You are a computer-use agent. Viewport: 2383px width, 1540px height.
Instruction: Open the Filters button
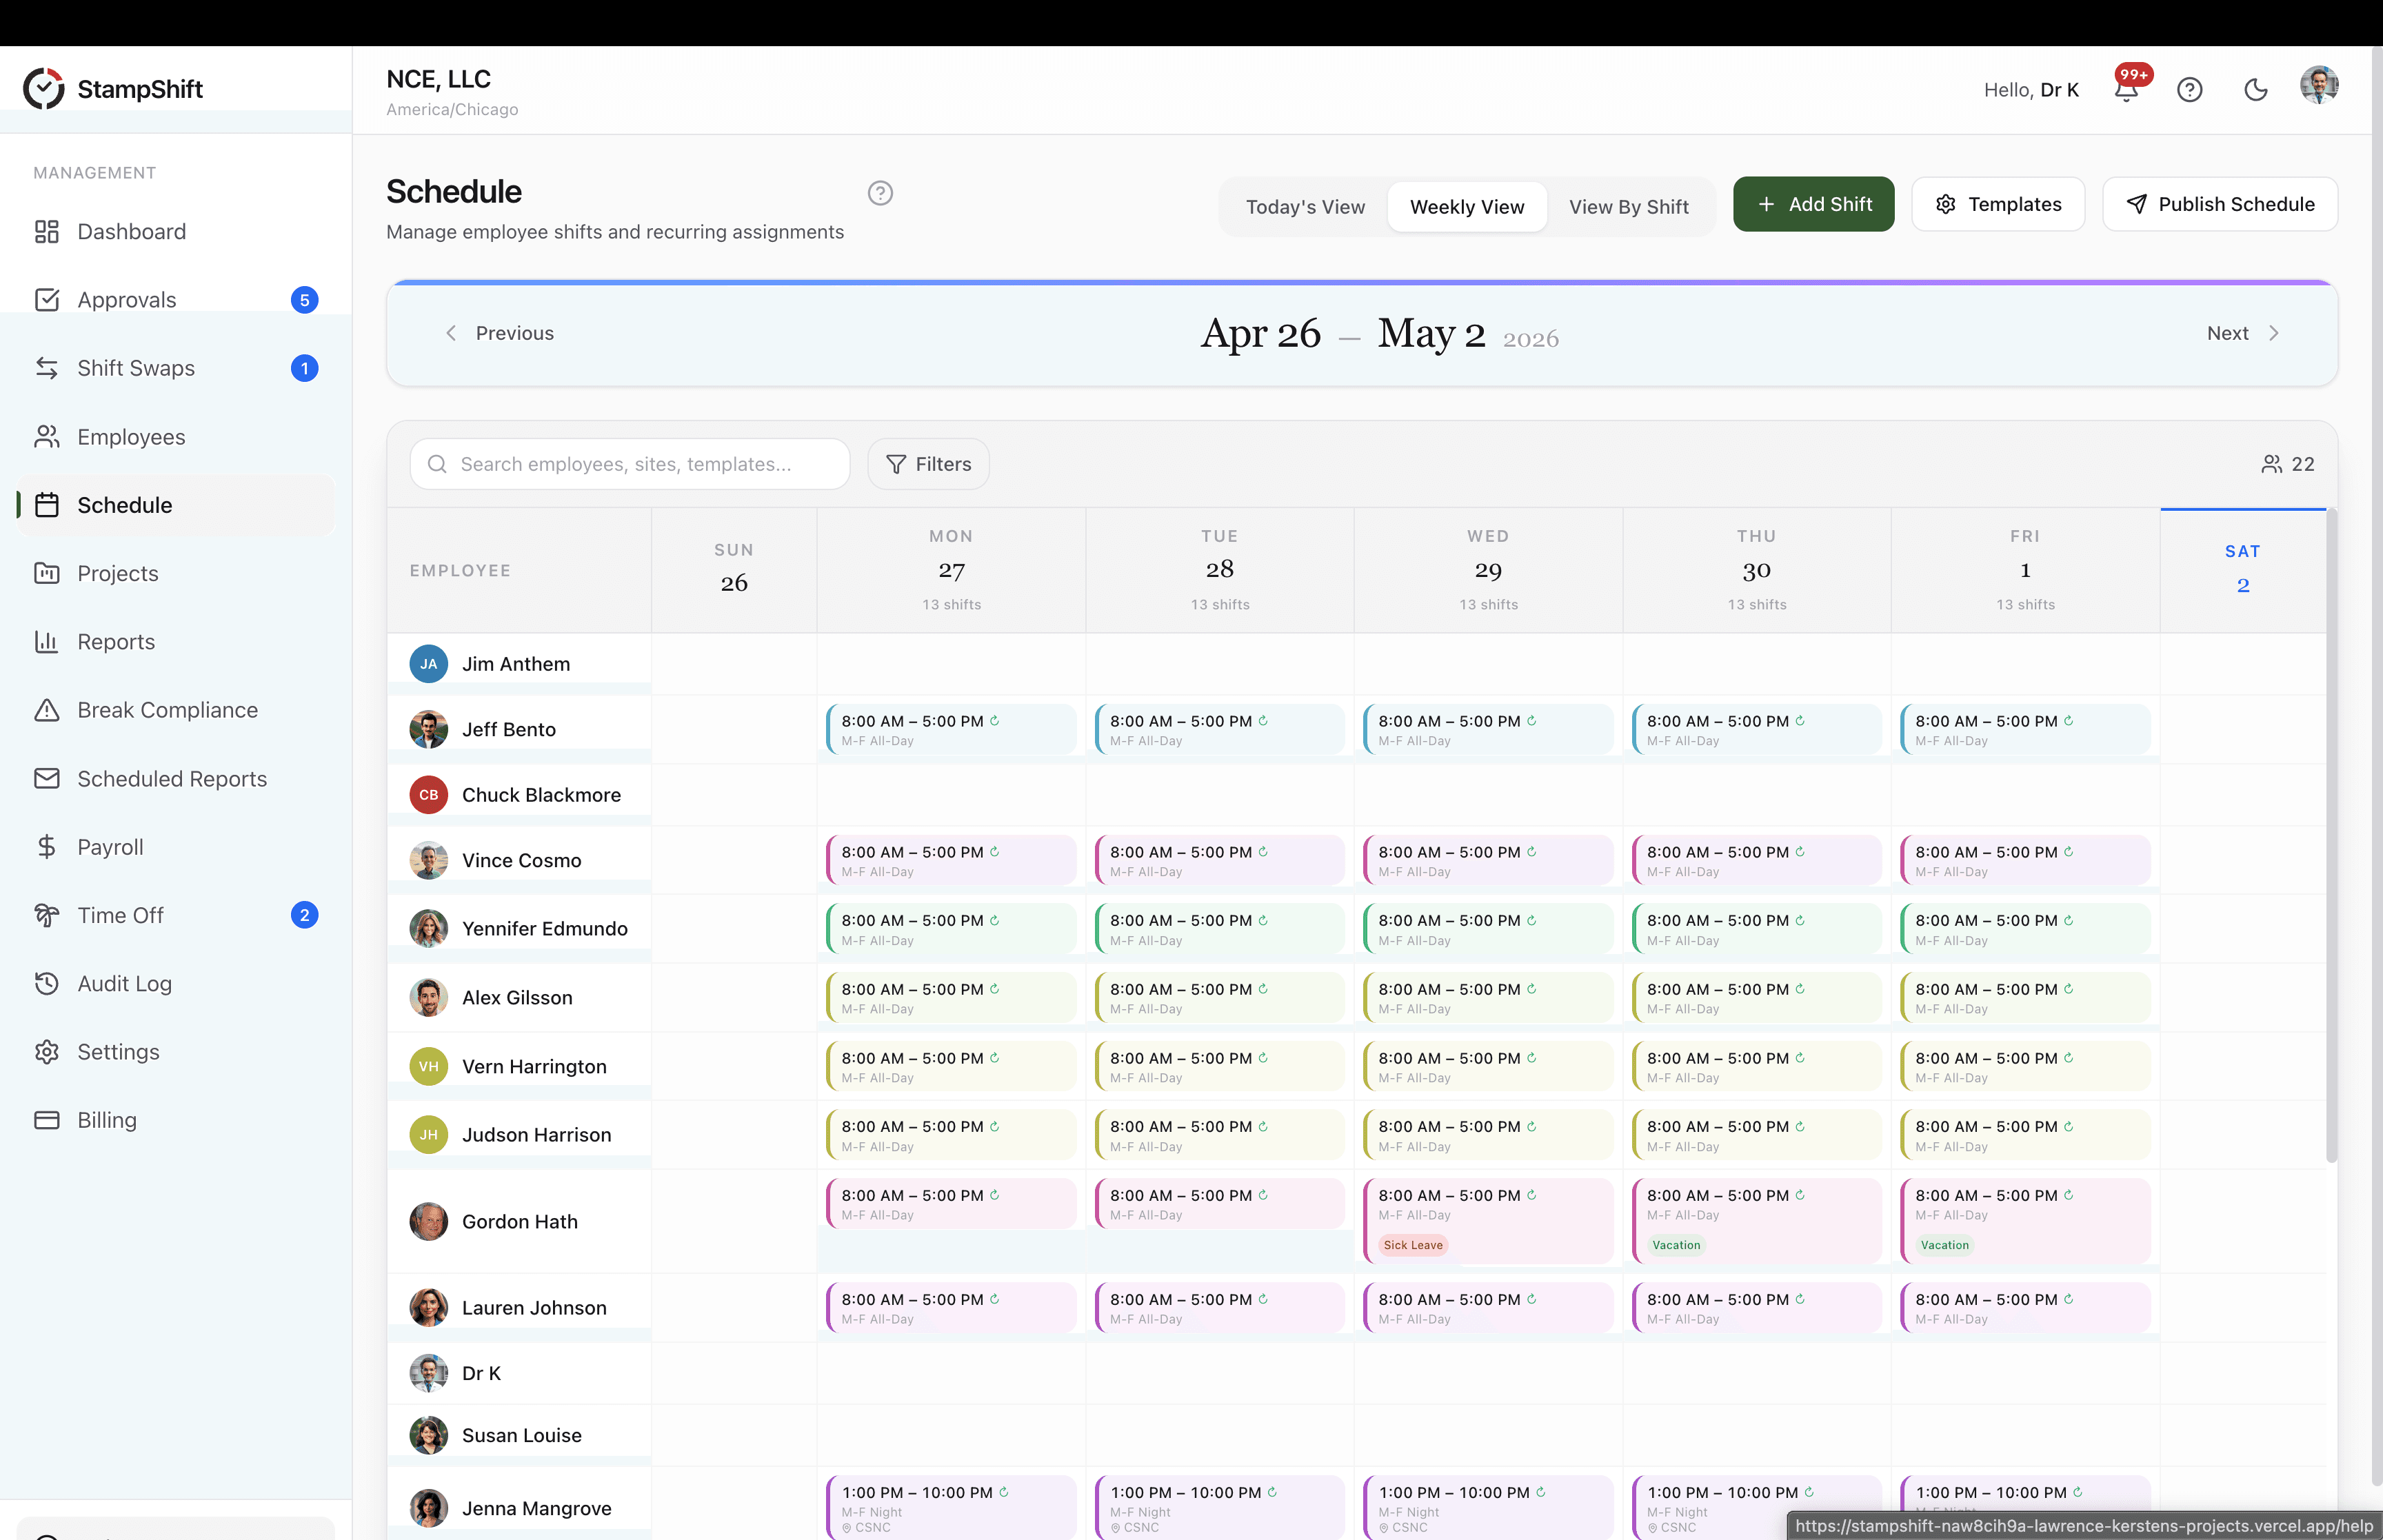click(x=928, y=464)
